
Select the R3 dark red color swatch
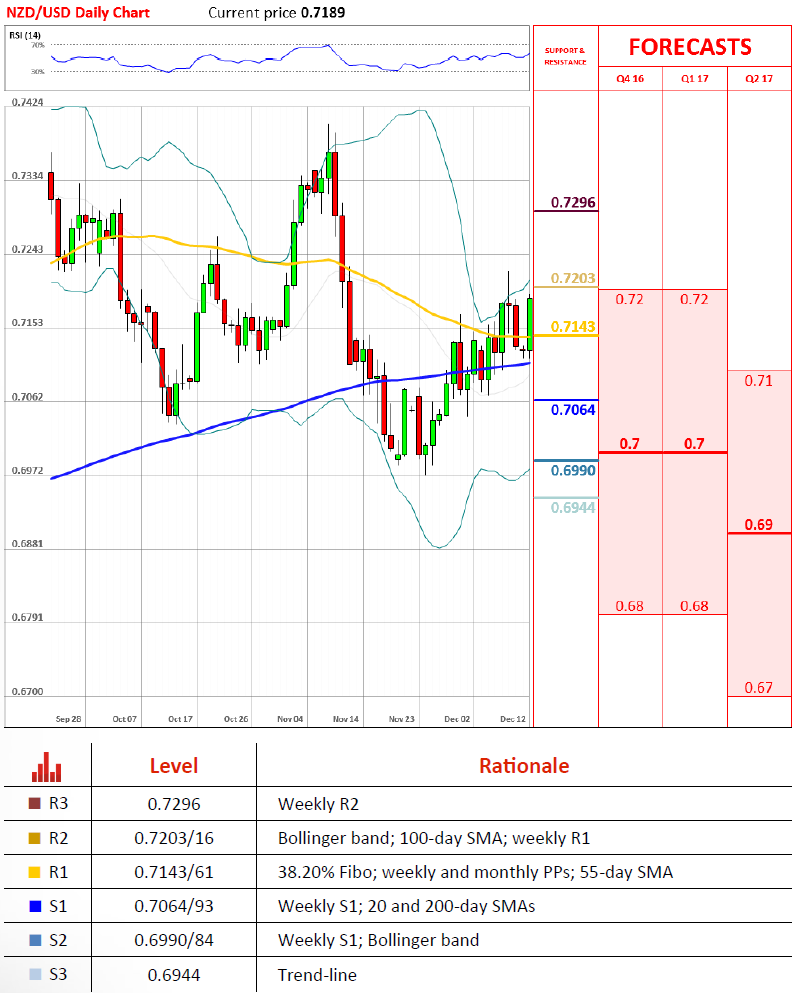pos(35,803)
